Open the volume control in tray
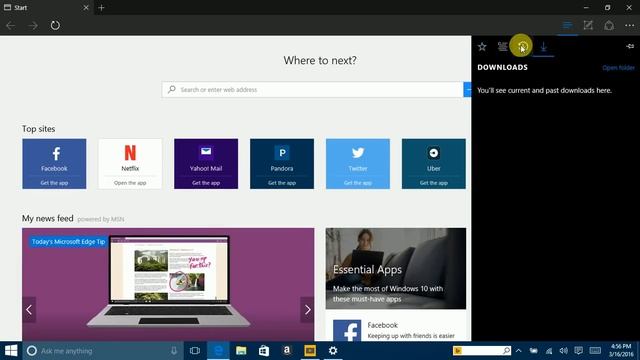This screenshot has height=360, width=640. [564, 351]
